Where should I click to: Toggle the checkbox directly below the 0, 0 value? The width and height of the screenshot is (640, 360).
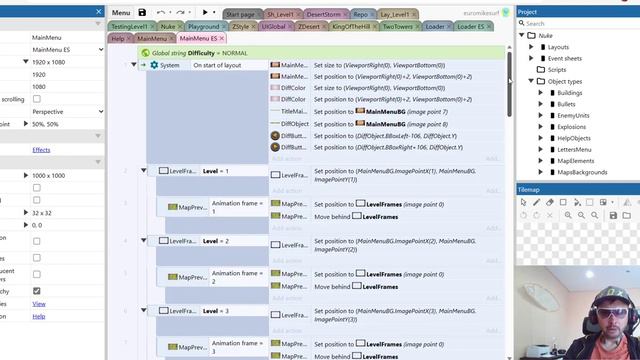(37, 241)
